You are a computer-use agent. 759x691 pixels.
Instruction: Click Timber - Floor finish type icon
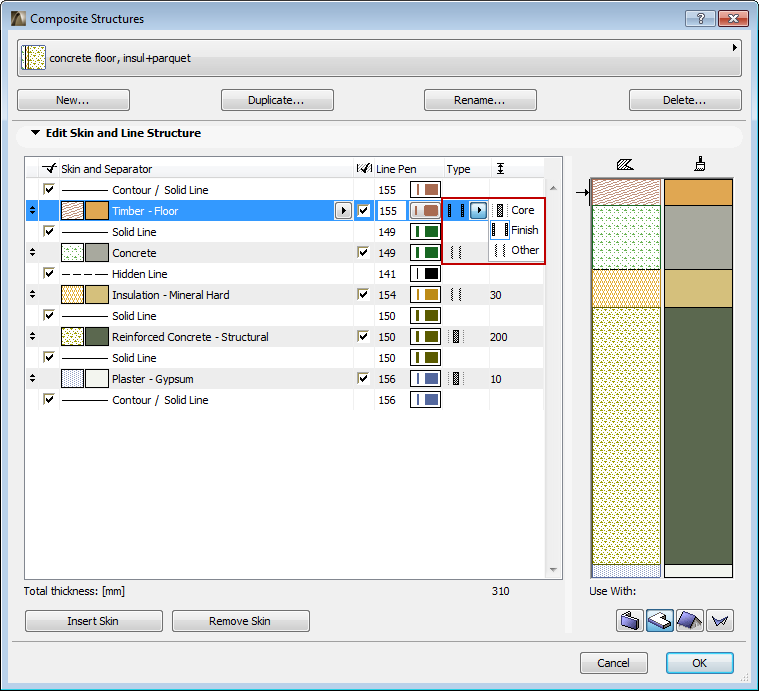click(x=456, y=210)
